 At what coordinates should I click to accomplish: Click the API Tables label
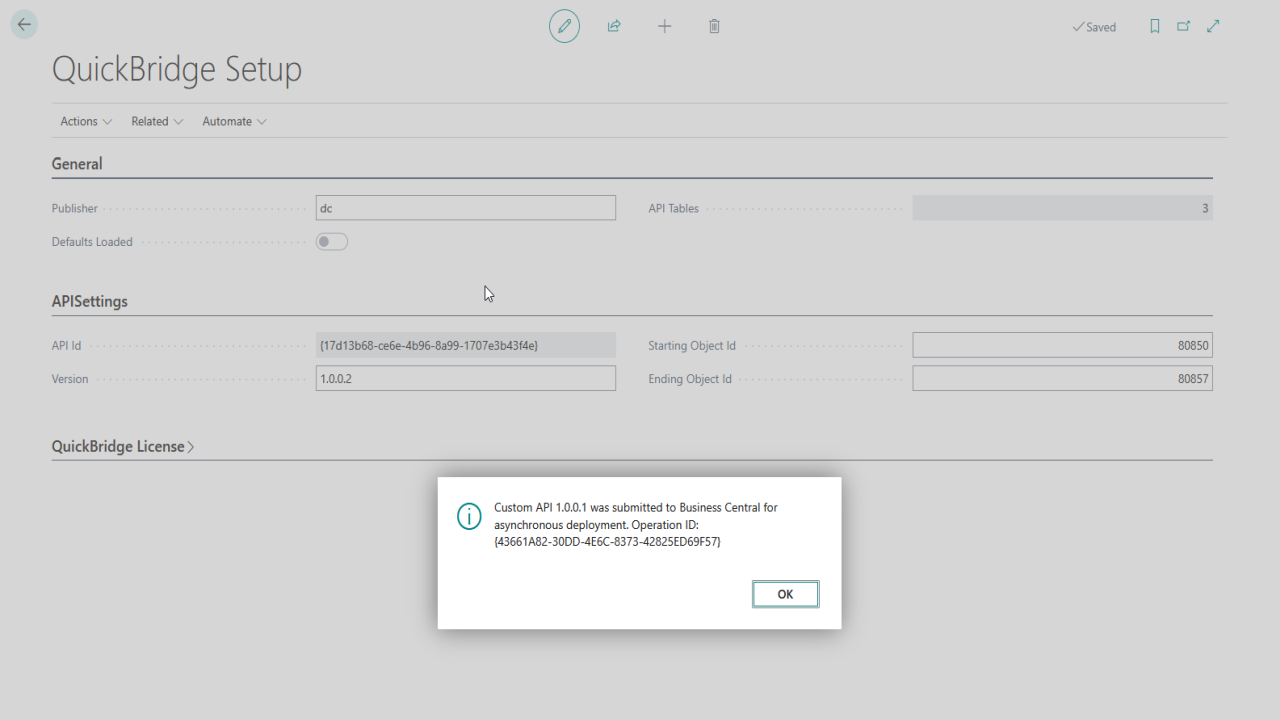pyautogui.click(x=674, y=208)
